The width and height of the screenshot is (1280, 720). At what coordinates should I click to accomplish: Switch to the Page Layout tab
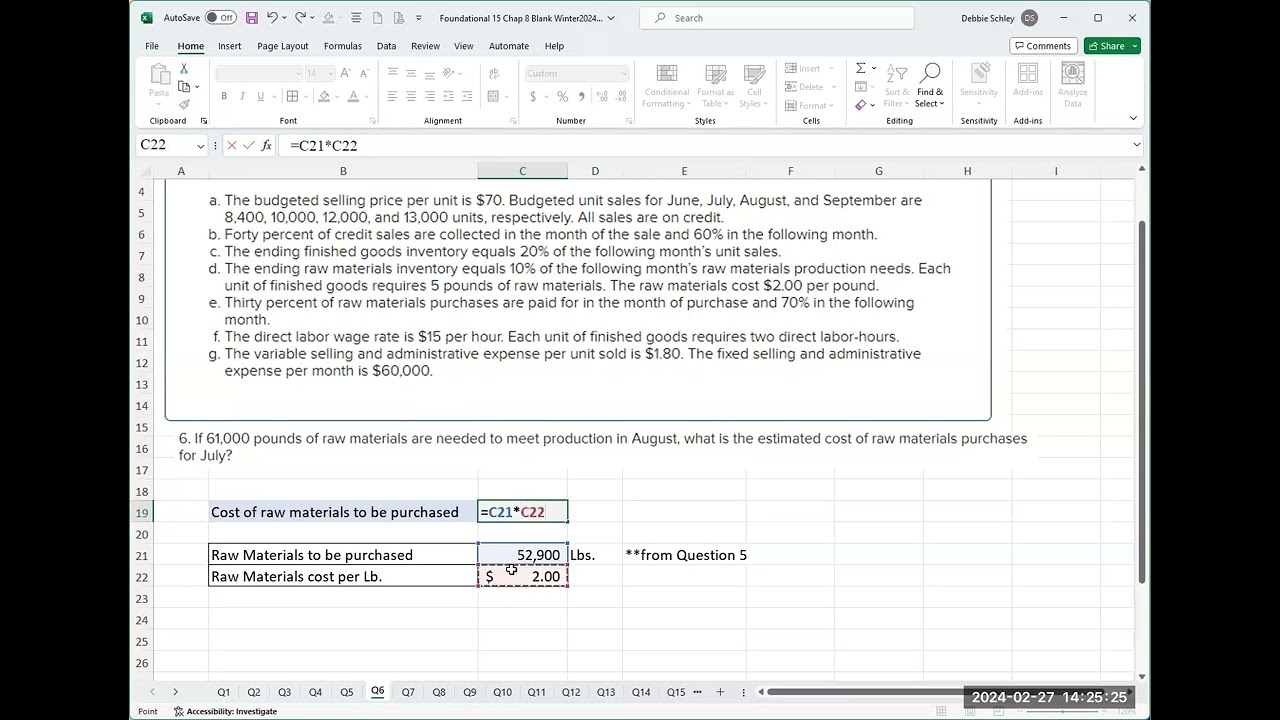283,46
